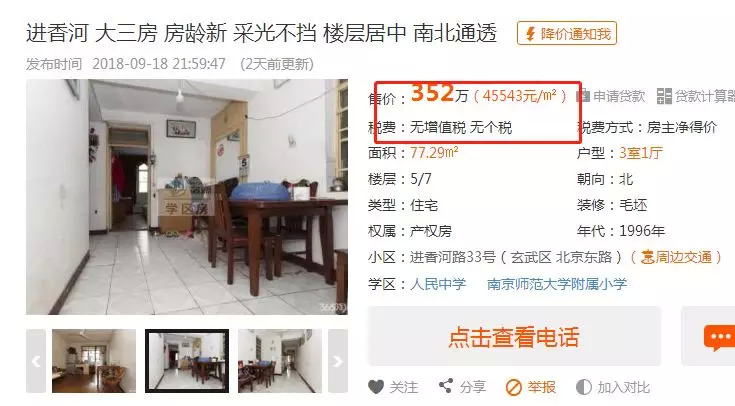Screen dimensions: 735x406
Task: Open the orange chat bubble icon
Action: (x=718, y=338)
